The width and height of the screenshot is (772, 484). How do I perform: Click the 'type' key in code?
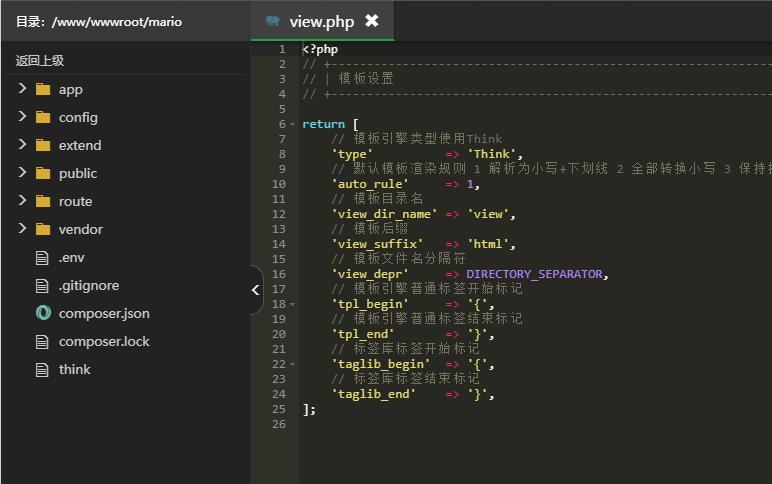point(352,154)
